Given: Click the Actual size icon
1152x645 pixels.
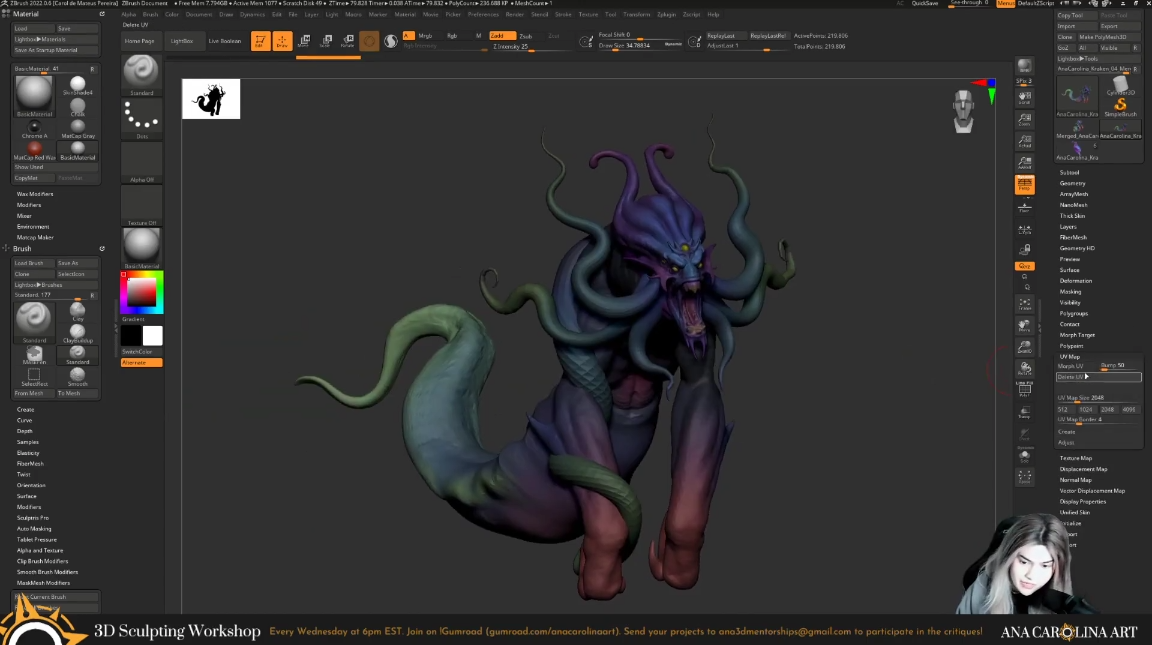Looking at the screenshot, I should click(x=1024, y=140).
